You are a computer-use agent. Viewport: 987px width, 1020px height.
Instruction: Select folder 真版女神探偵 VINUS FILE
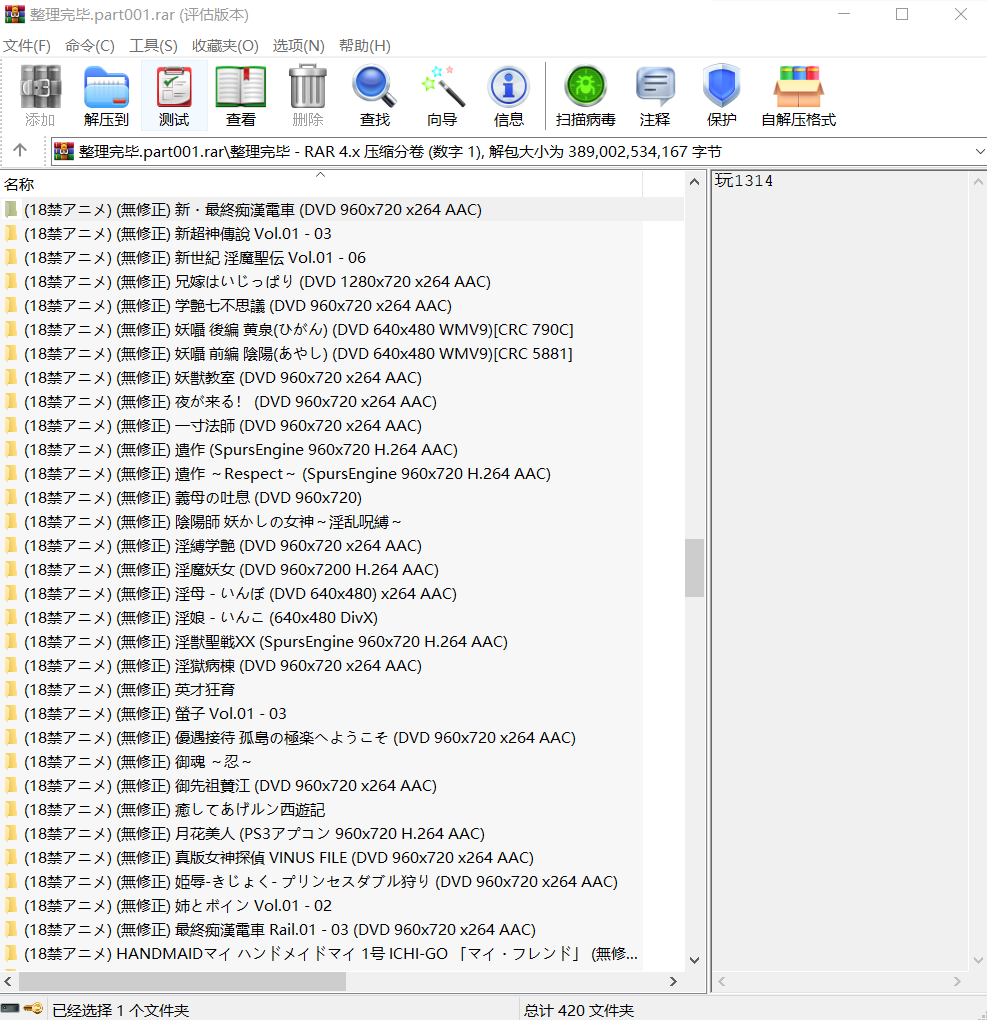coord(279,857)
